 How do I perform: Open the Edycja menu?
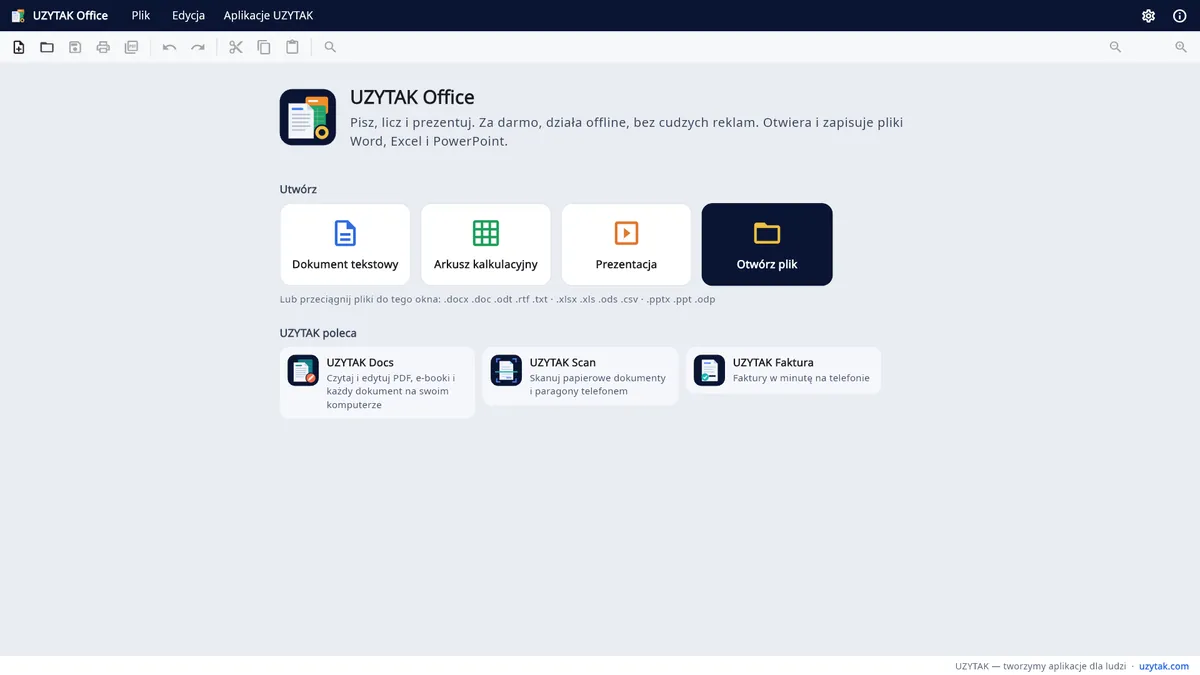pos(188,16)
